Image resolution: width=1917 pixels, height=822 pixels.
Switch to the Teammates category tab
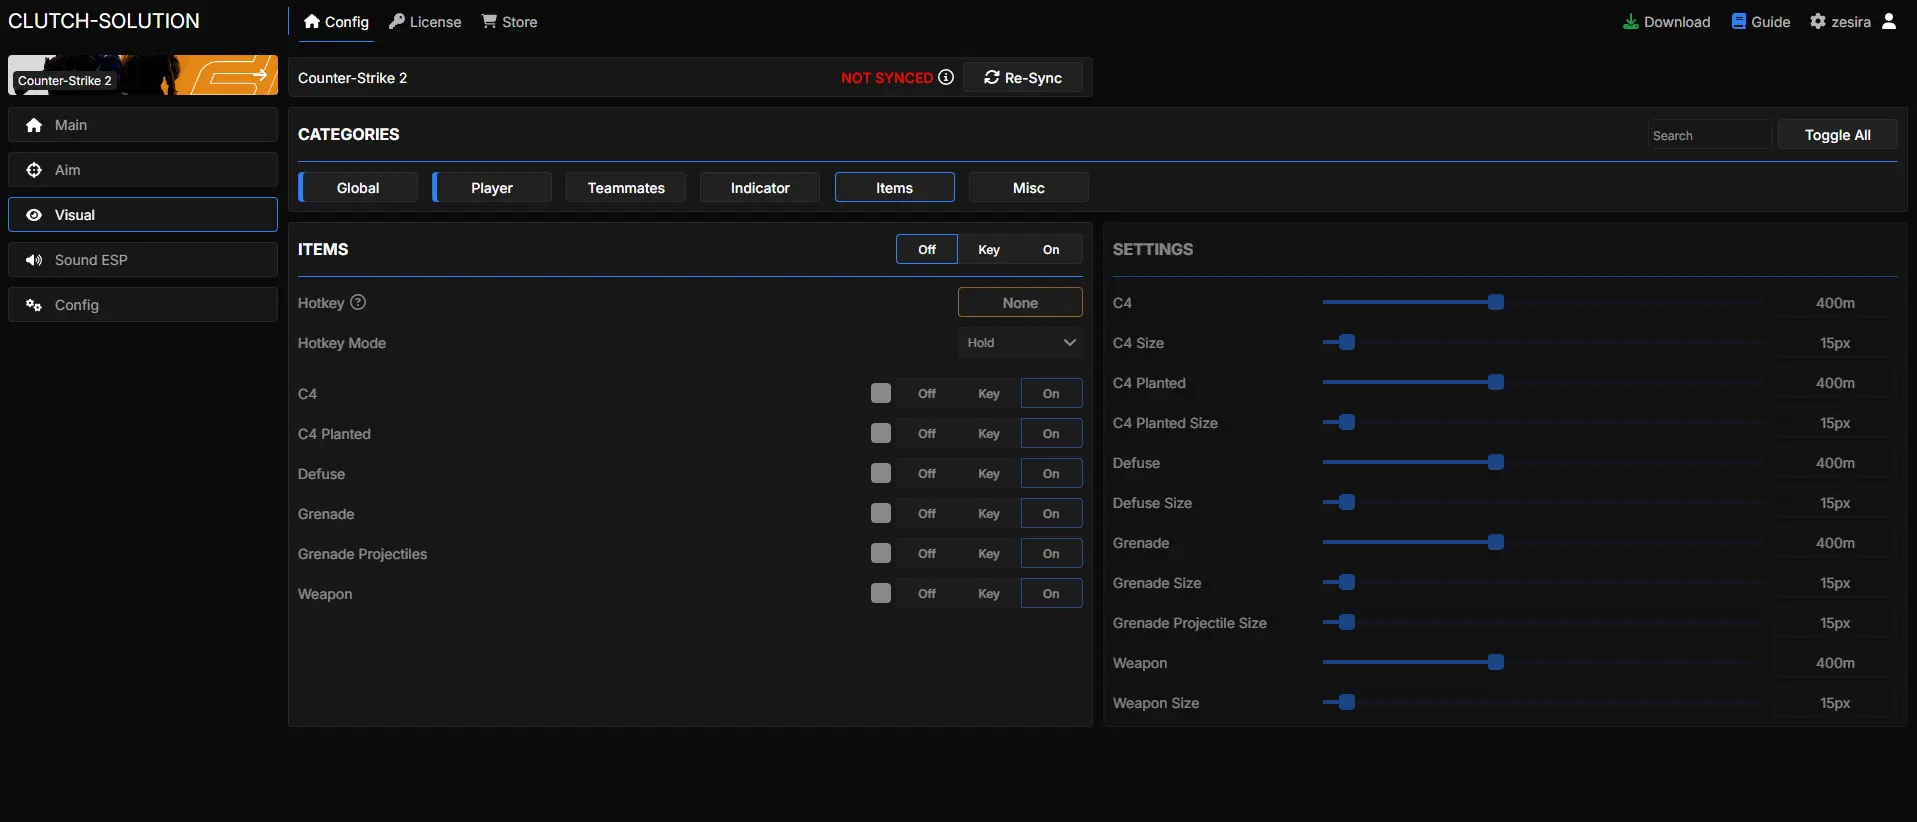[x=626, y=188]
